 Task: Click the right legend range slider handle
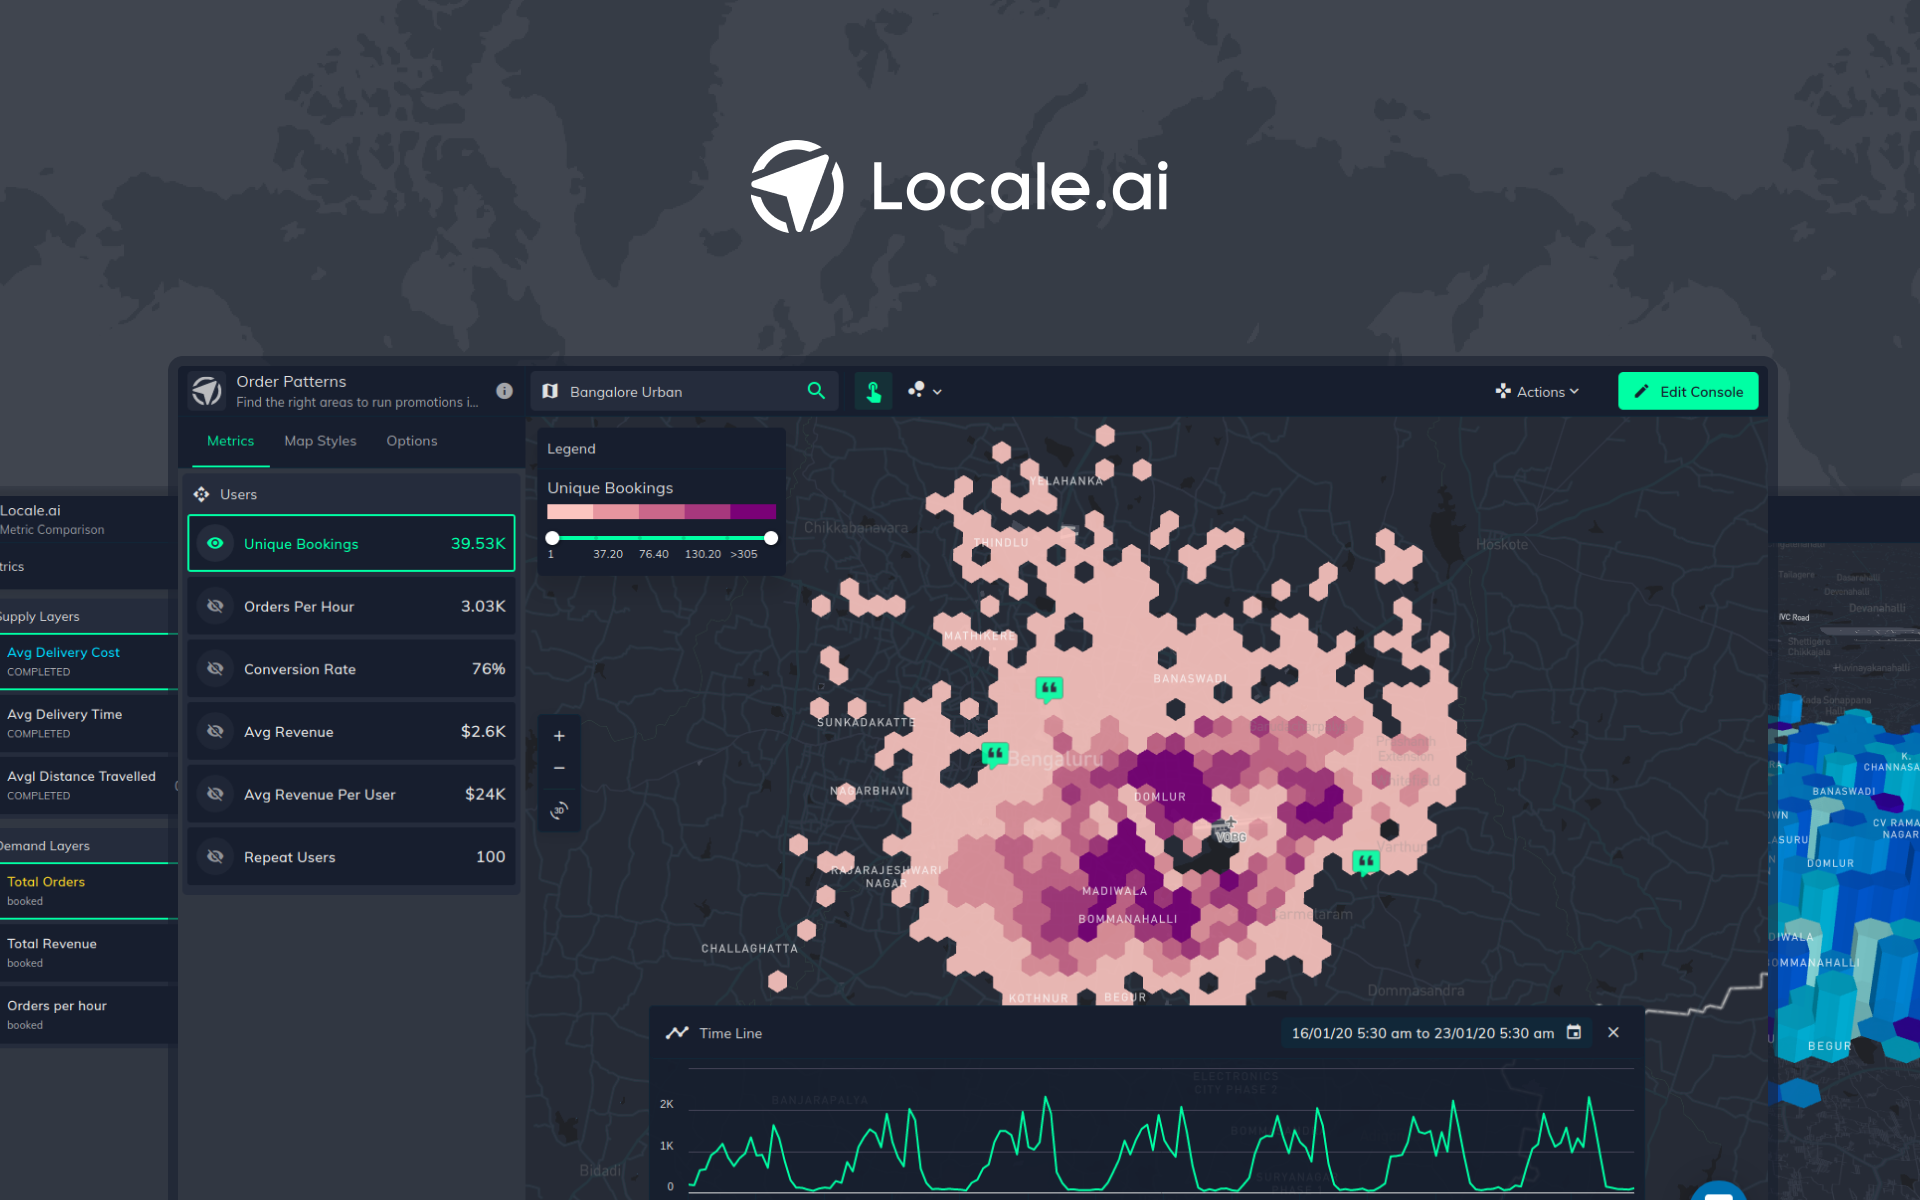(771, 538)
